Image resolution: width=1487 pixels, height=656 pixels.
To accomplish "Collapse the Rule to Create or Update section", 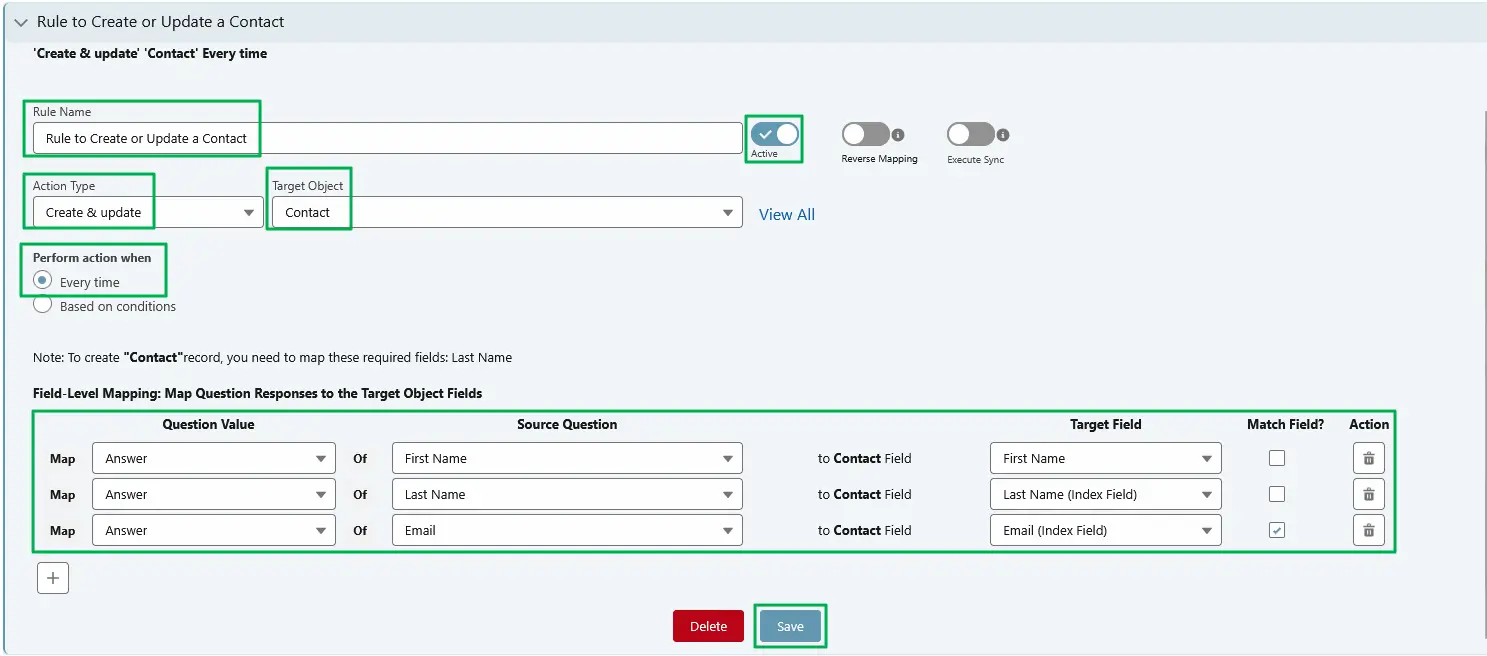I will coord(20,21).
